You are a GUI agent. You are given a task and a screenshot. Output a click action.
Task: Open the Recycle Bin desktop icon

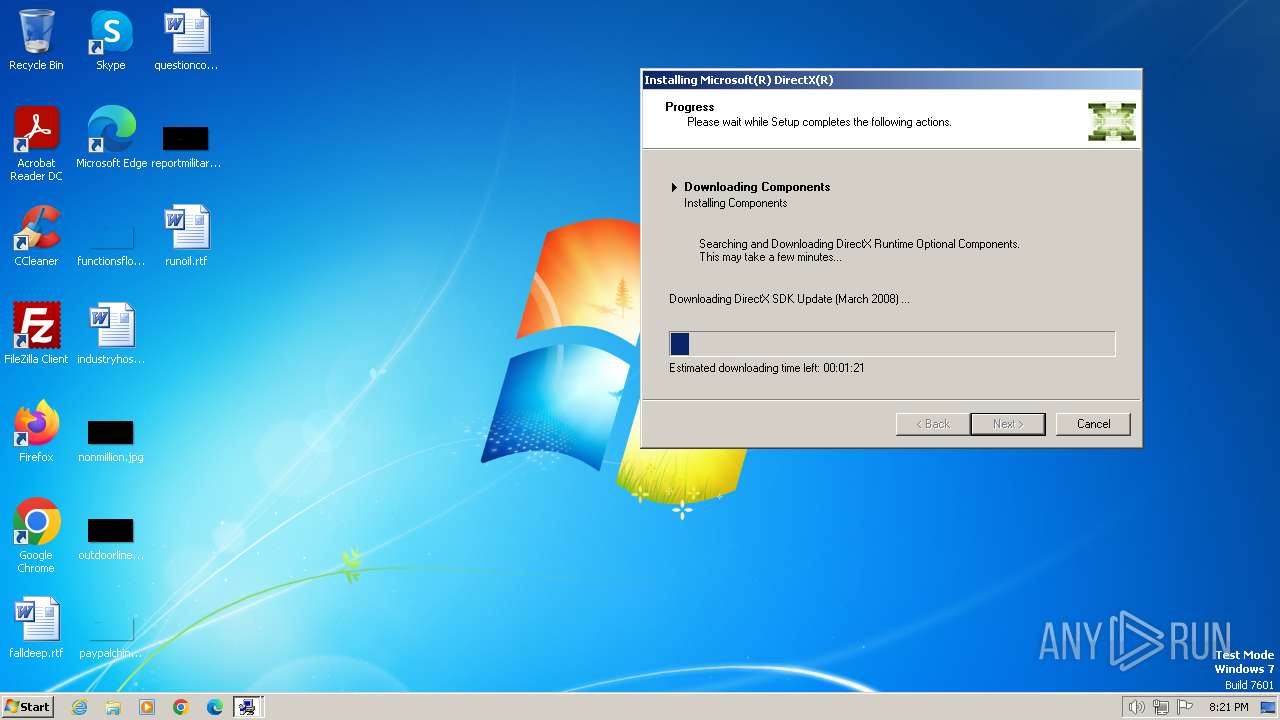[36, 40]
